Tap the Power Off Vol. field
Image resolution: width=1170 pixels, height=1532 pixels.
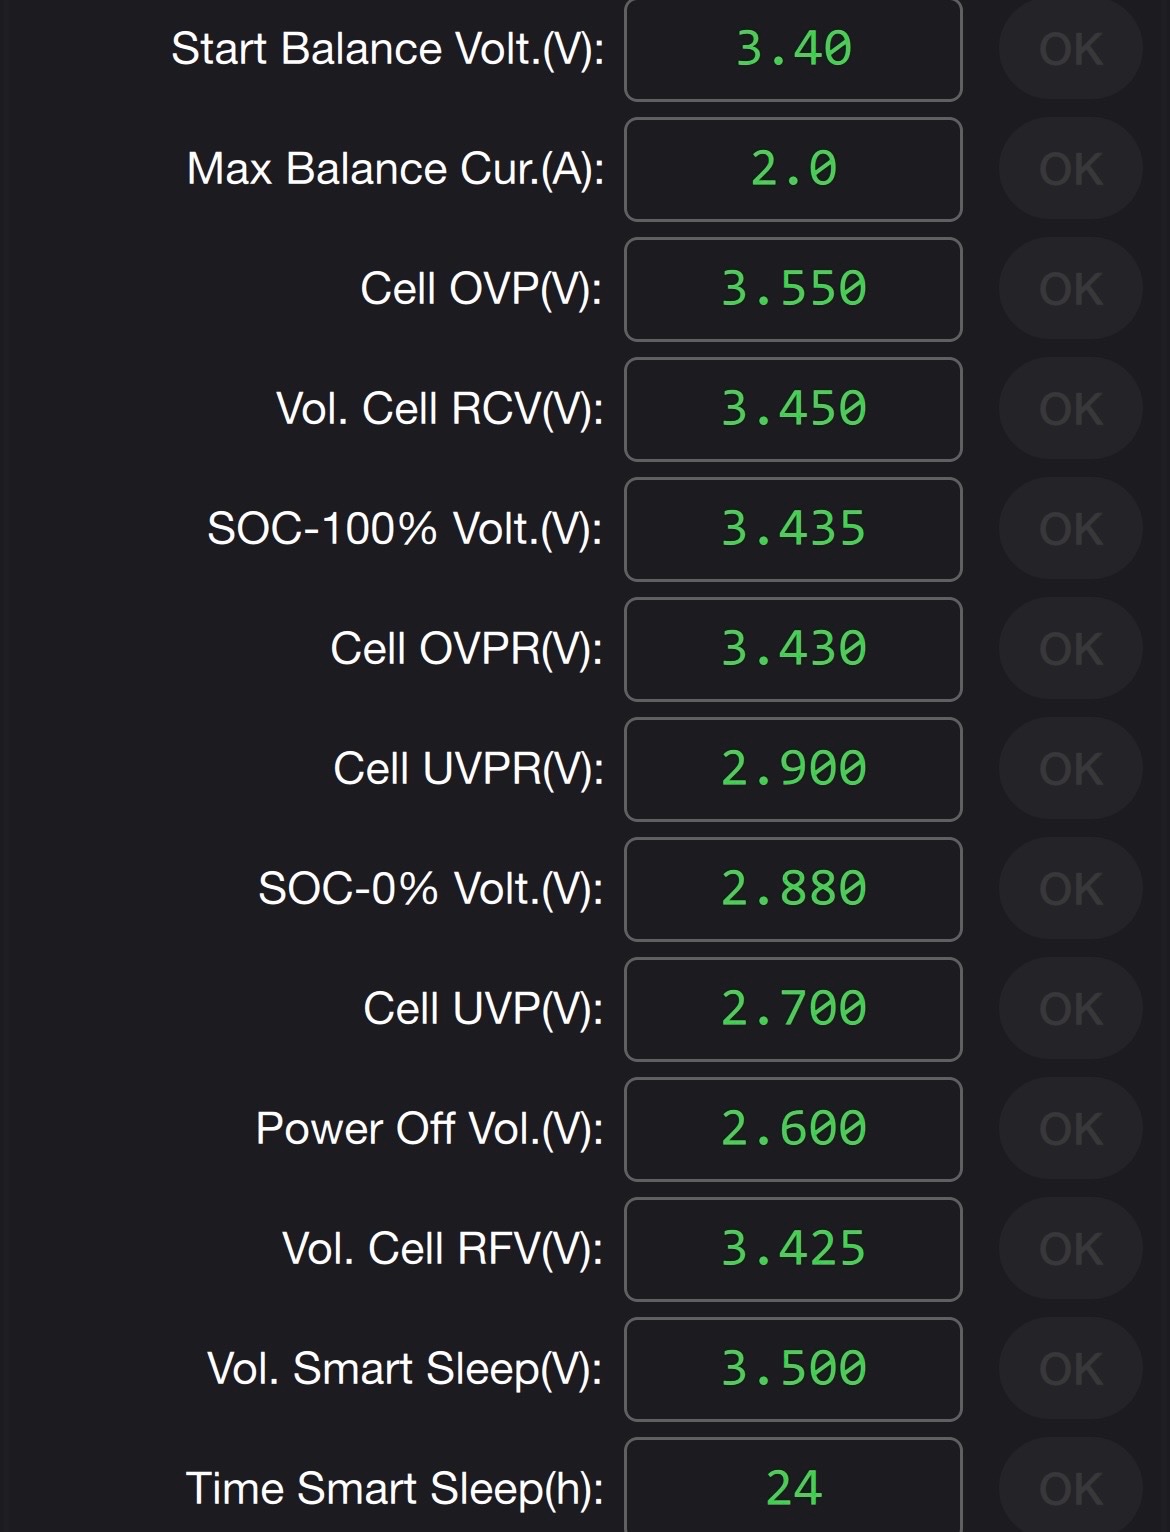(793, 1129)
